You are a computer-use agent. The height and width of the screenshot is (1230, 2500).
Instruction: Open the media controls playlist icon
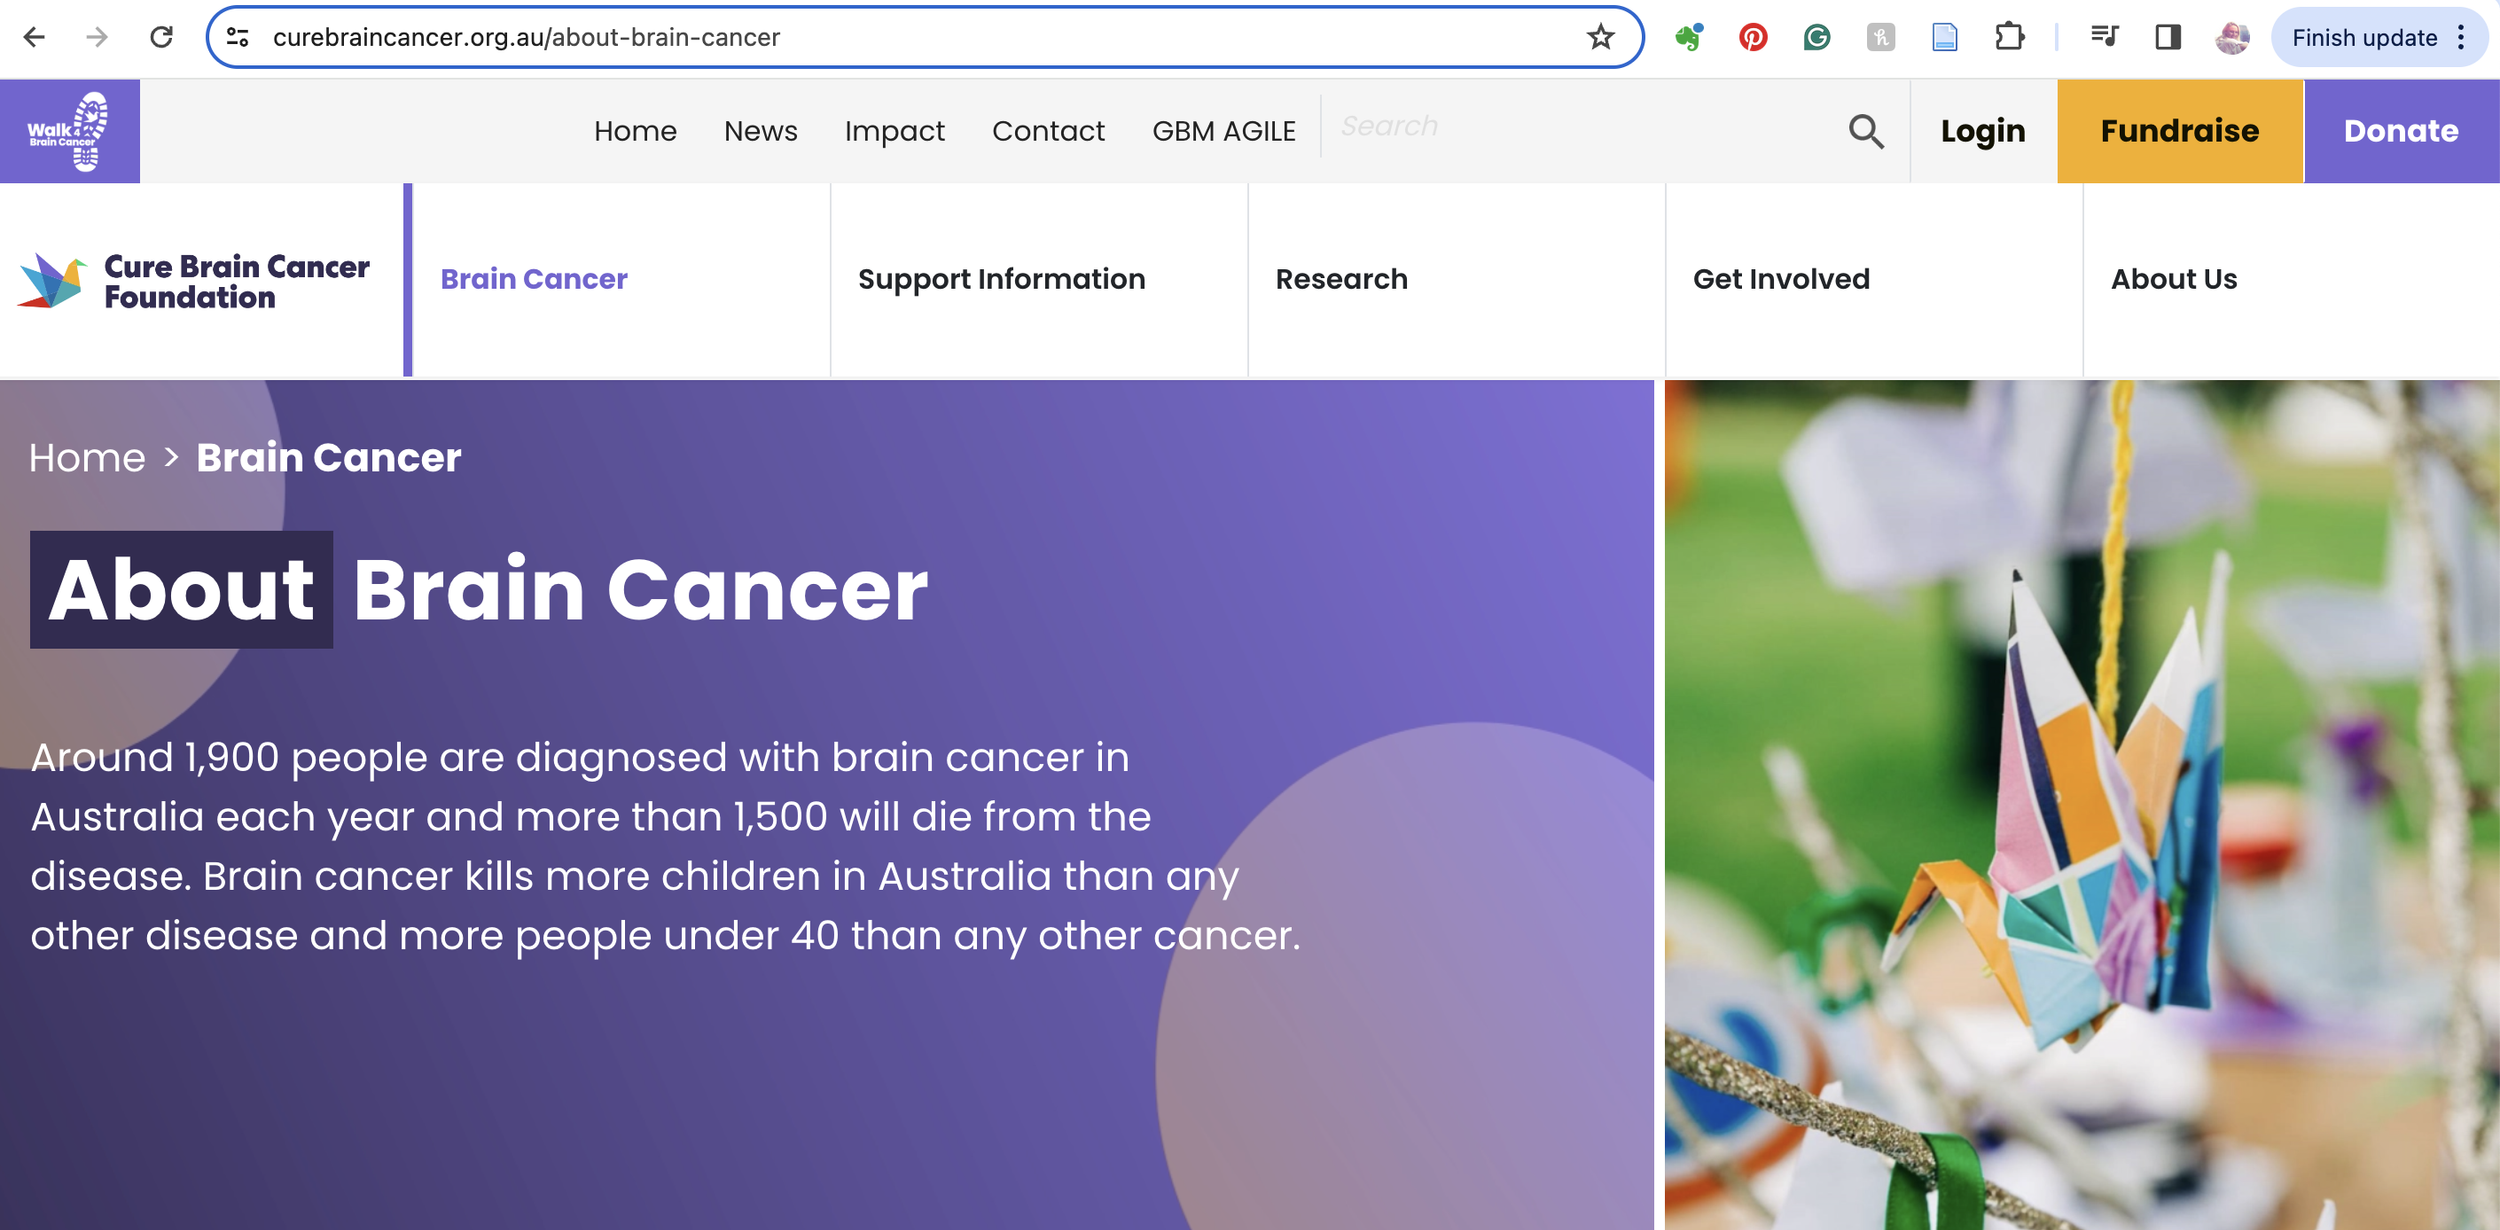pos(2104,37)
